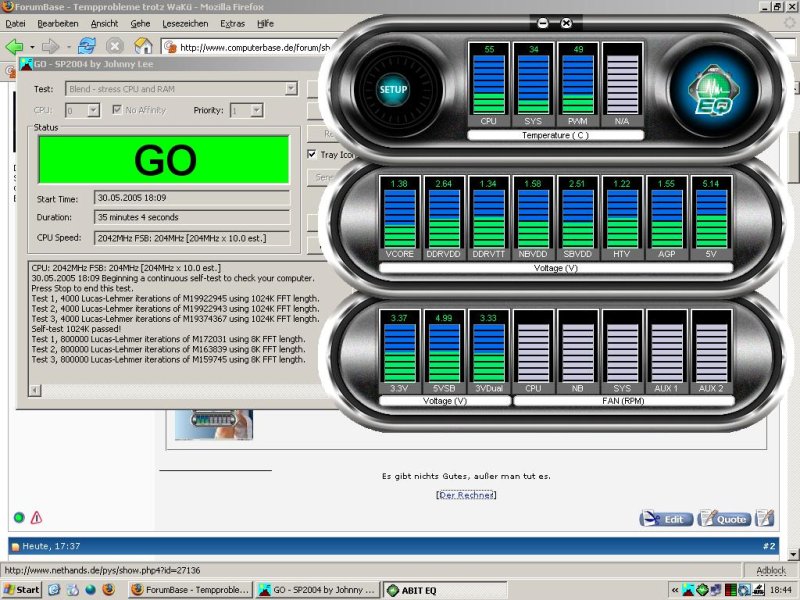Open the Ansicht menu
The image size is (800, 600).
point(104,23)
